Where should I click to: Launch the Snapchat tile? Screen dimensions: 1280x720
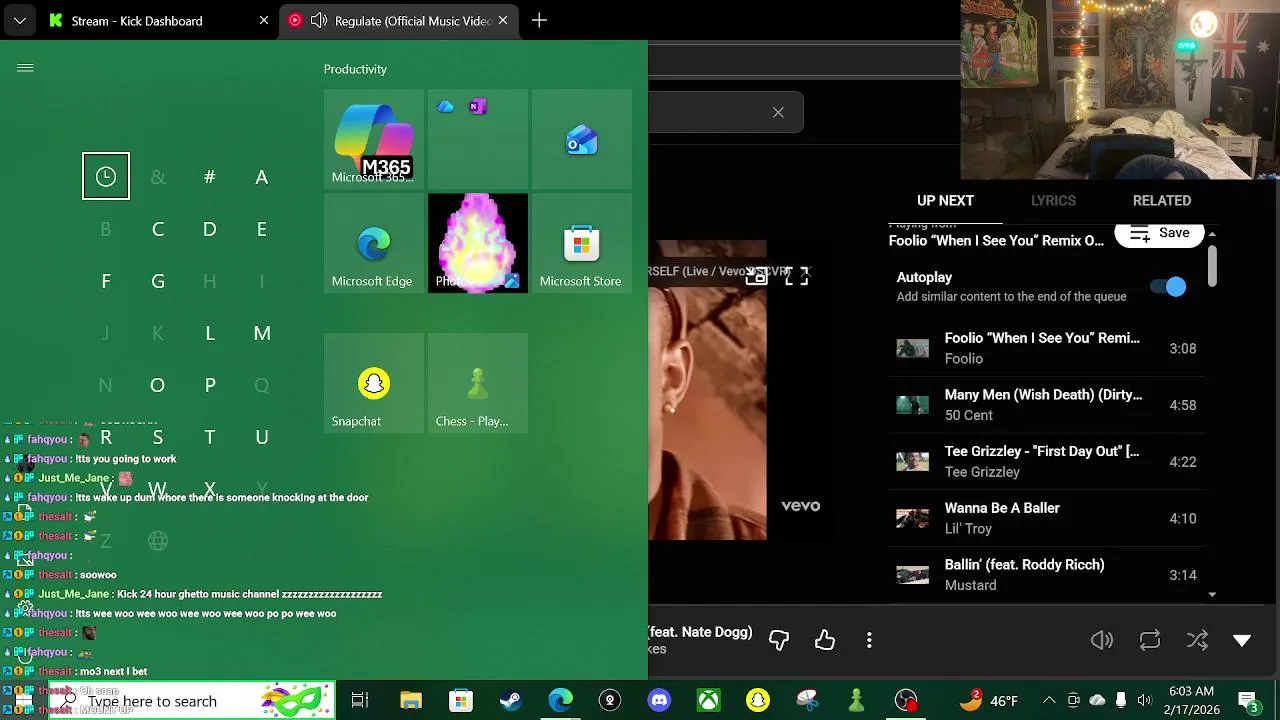pos(373,382)
